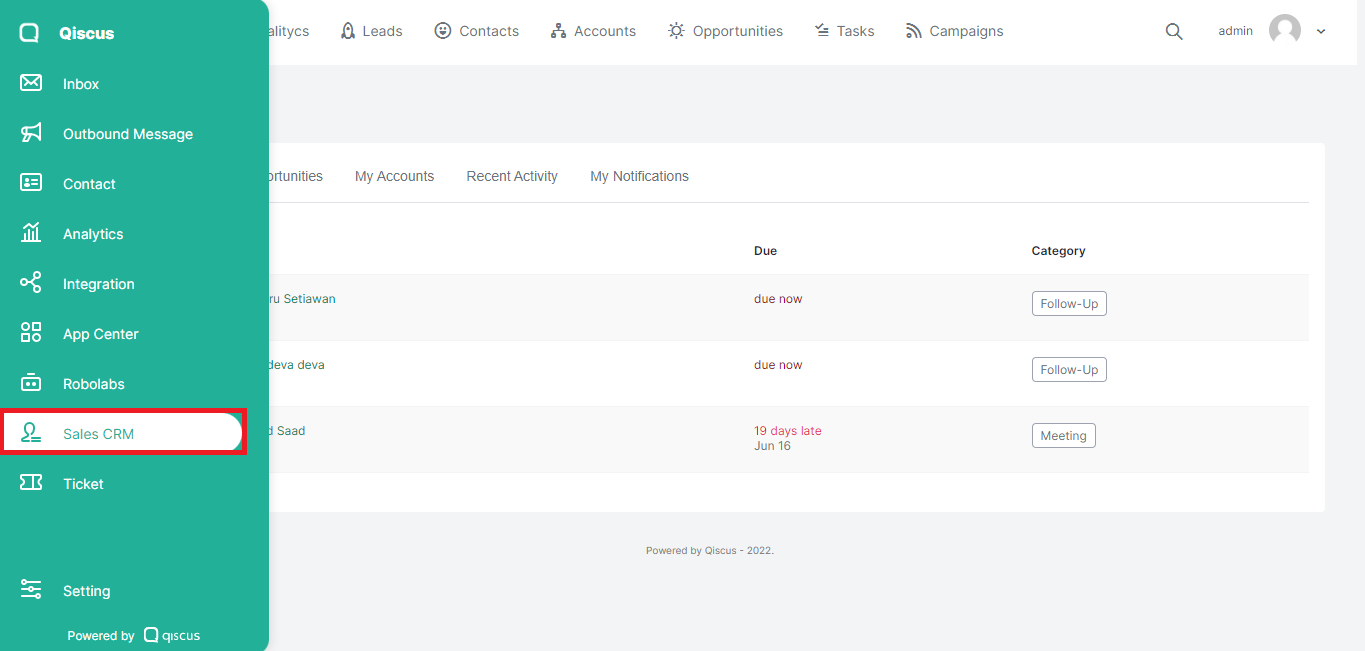The image size is (1365, 651).
Task: Click the Due column header
Action: pos(765,251)
